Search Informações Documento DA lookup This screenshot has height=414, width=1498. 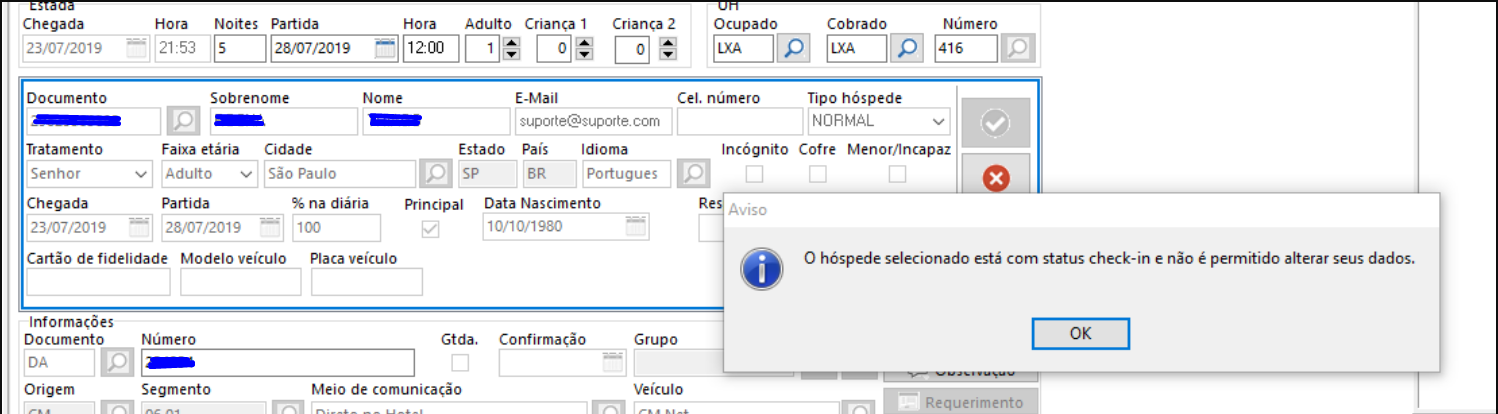(x=118, y=362)
